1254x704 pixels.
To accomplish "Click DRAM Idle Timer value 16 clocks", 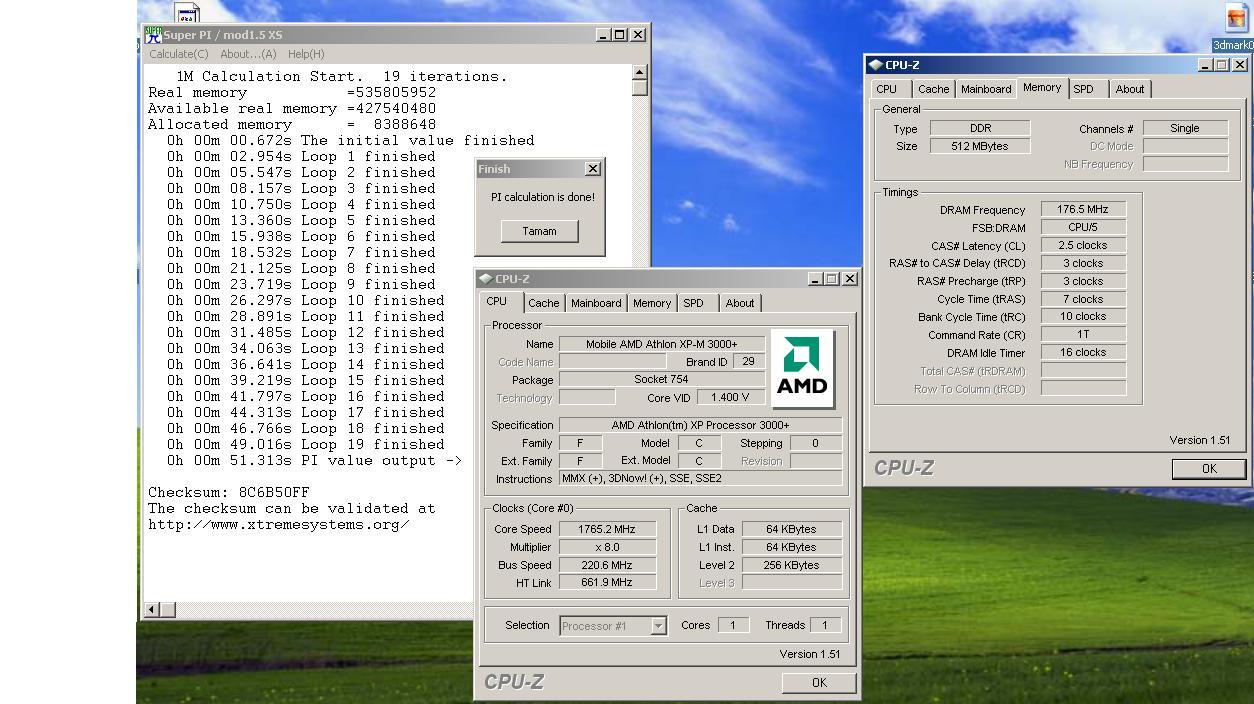I will [1083, 352].
